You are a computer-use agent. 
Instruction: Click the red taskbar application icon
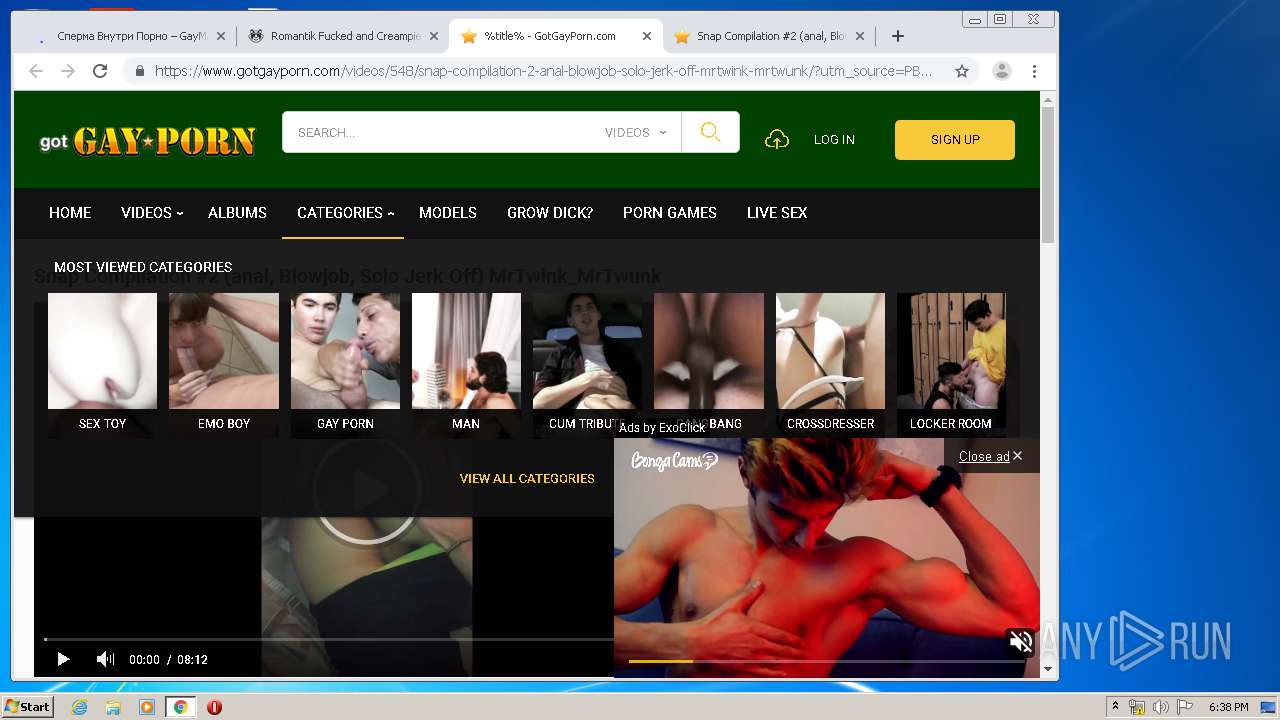point(214,707)
